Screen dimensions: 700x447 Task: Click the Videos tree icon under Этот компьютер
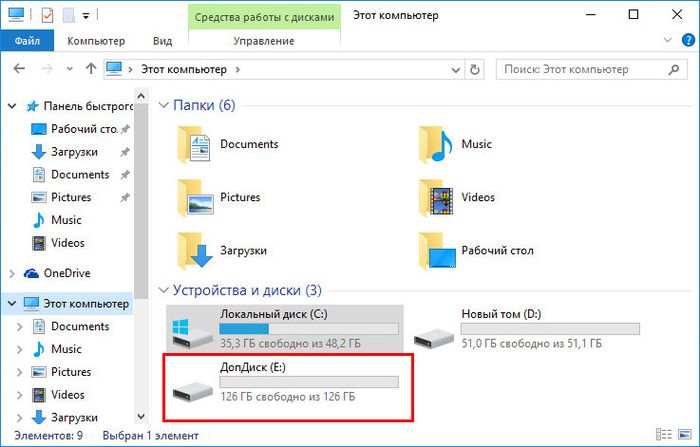point(39,395)
